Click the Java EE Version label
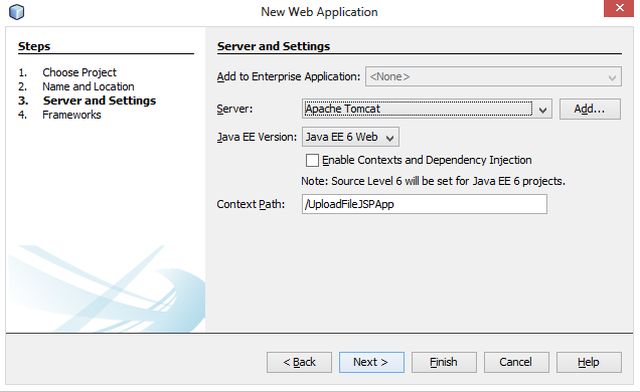The image size is (640, 392). [x=257, y=137]
